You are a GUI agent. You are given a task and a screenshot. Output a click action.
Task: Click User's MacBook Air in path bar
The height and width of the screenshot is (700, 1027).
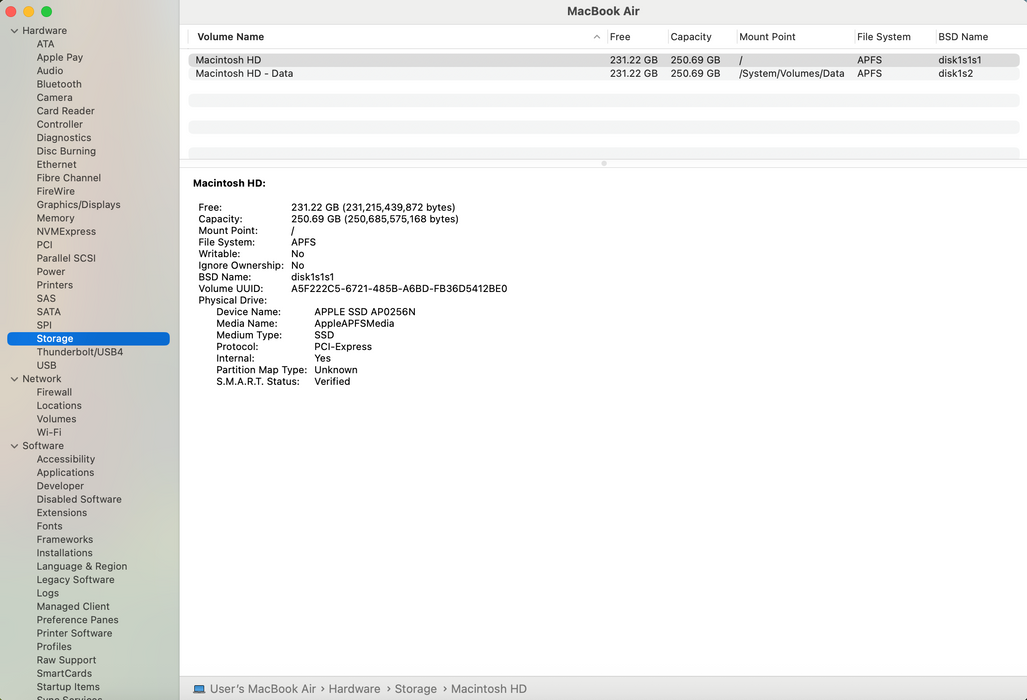[x=263, y=689]
